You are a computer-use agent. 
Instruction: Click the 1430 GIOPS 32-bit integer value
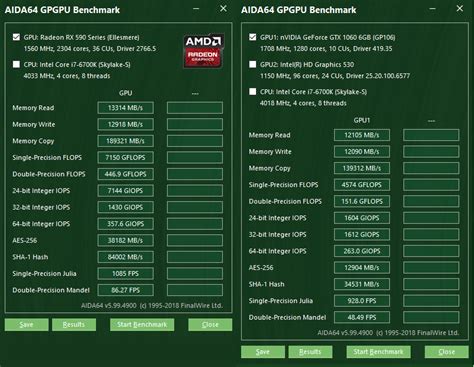tap(125, 207)
